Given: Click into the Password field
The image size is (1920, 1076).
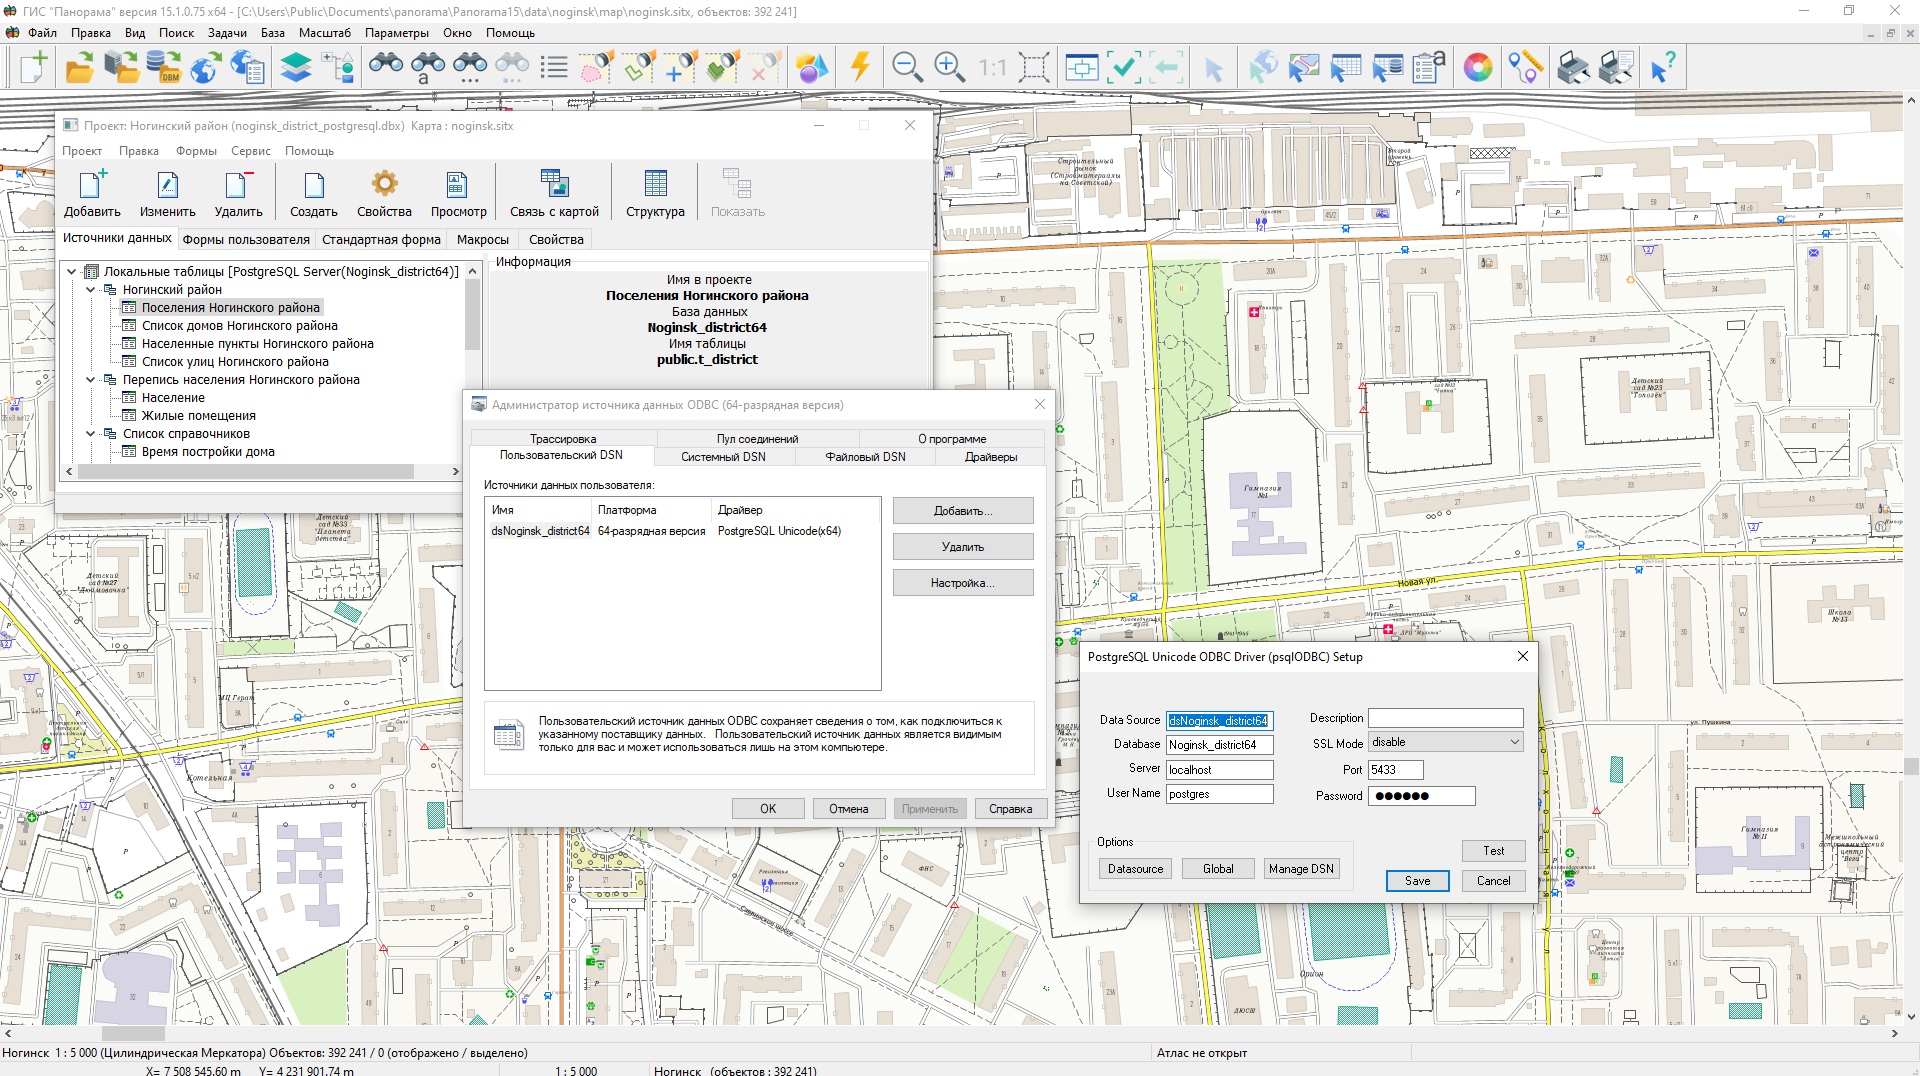Looking at the screenshot, I should 1421,795.
